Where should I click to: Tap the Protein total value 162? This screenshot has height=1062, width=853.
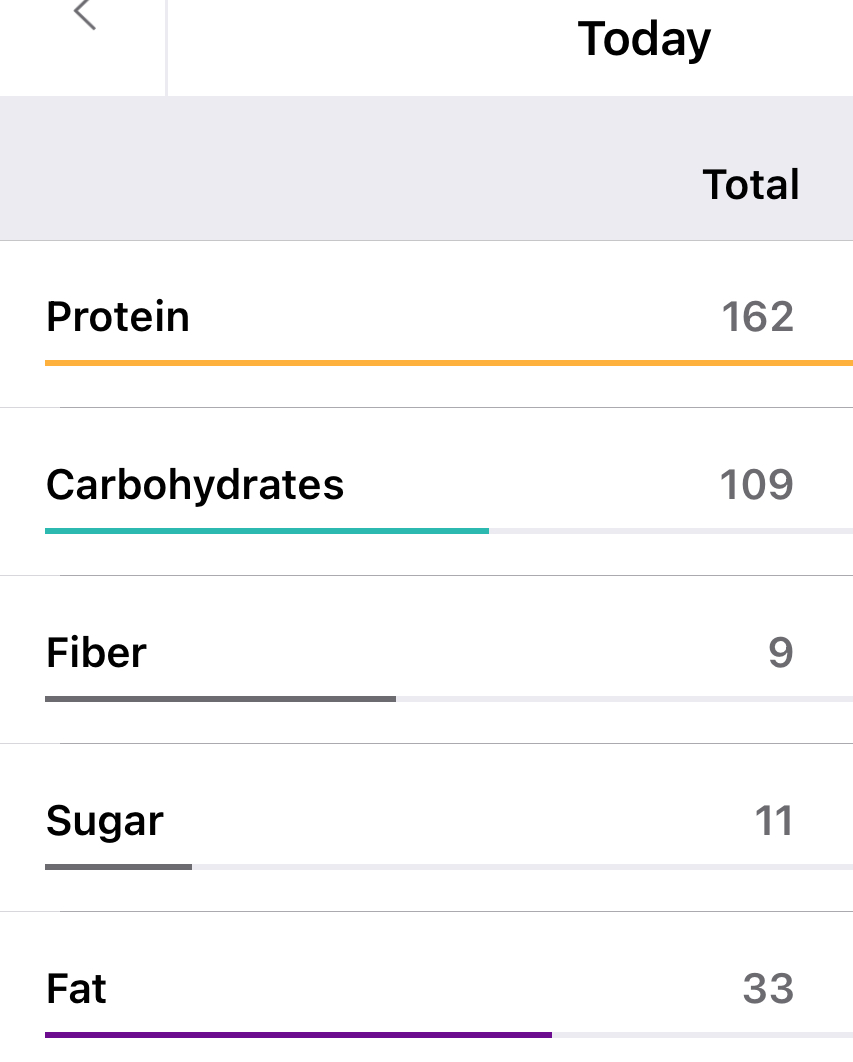pyautogui.click(x=757, y=317)
